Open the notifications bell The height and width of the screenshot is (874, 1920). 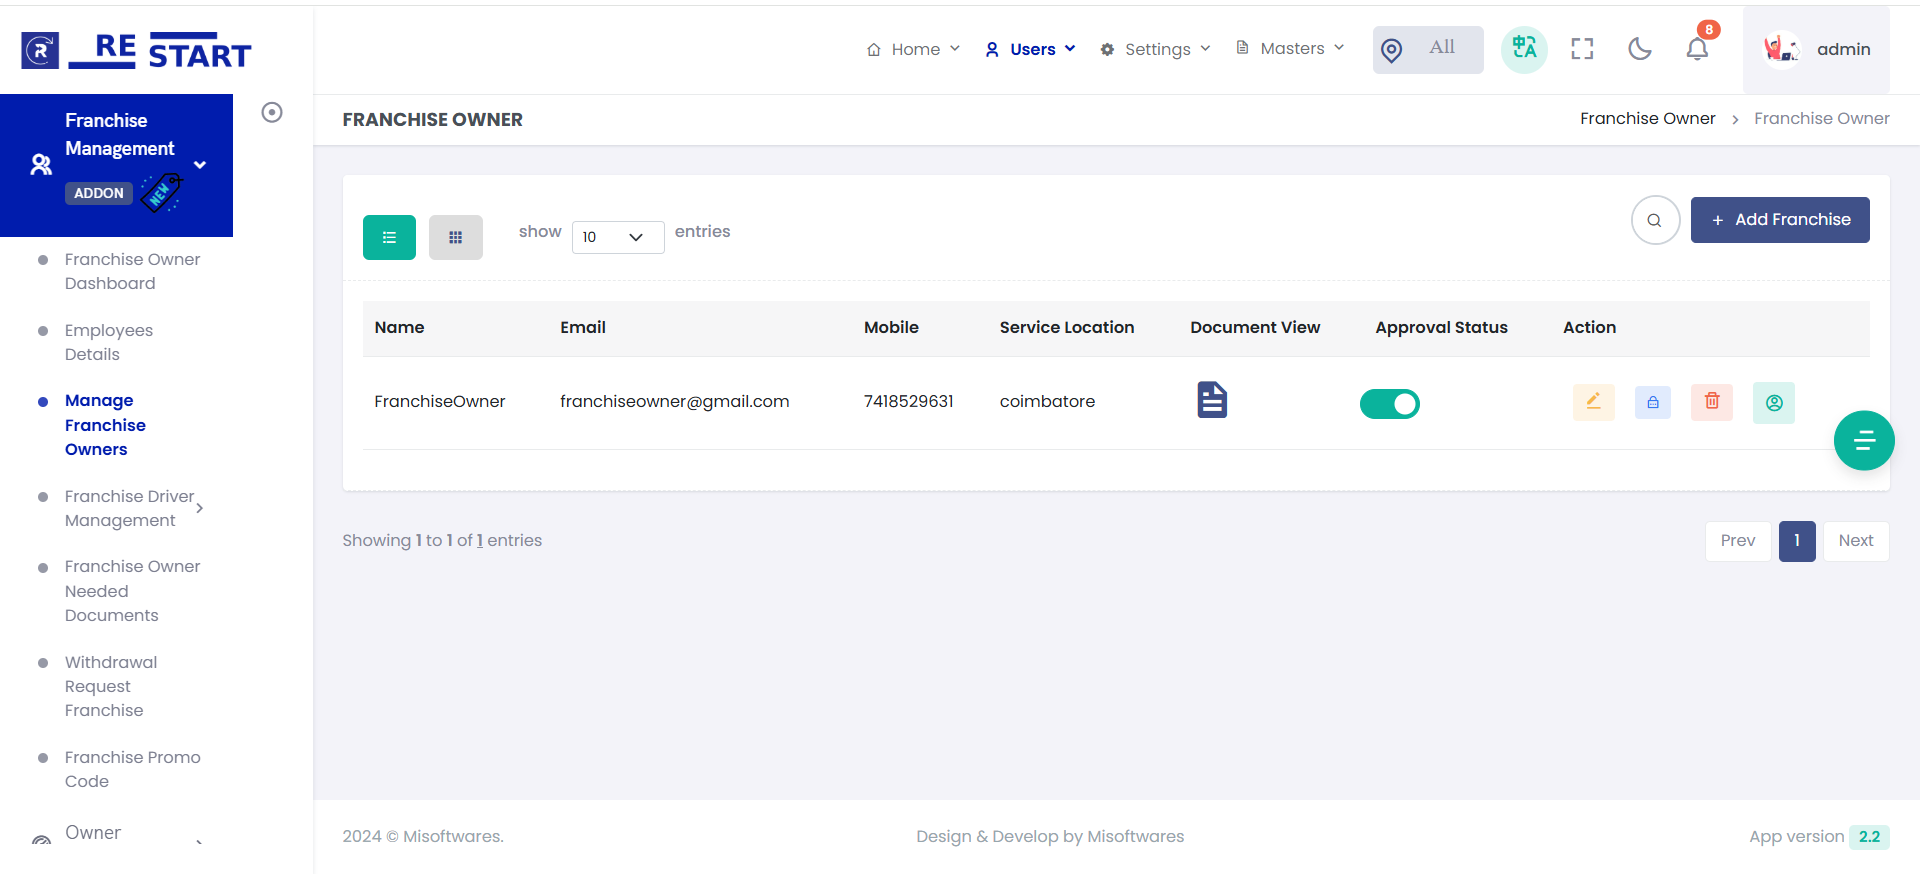click(x=1697, y=49)
